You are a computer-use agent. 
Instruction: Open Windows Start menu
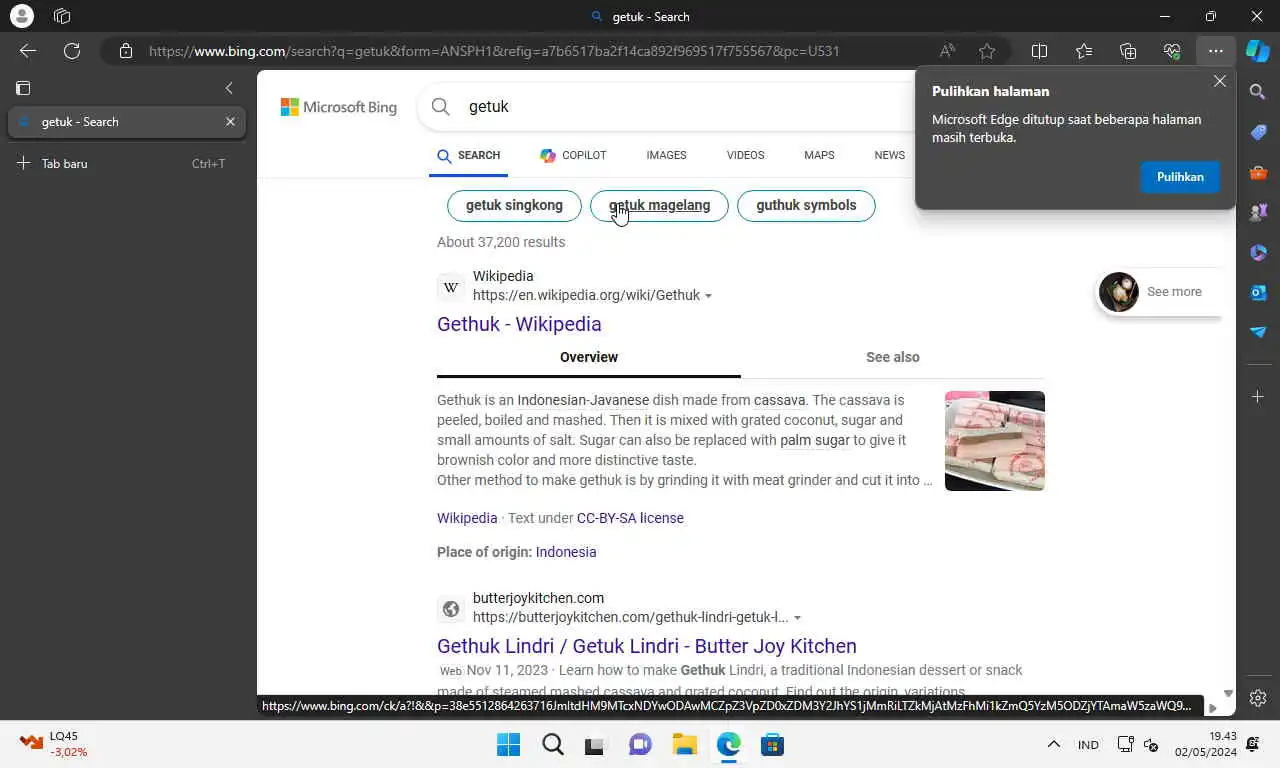tap(508, 745)
